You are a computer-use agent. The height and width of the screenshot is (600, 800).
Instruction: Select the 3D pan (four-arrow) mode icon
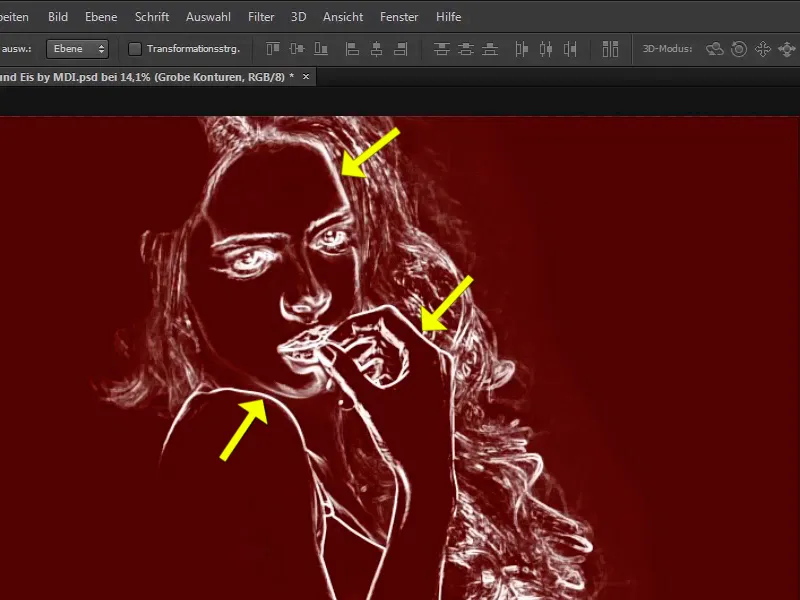[763, 49]
